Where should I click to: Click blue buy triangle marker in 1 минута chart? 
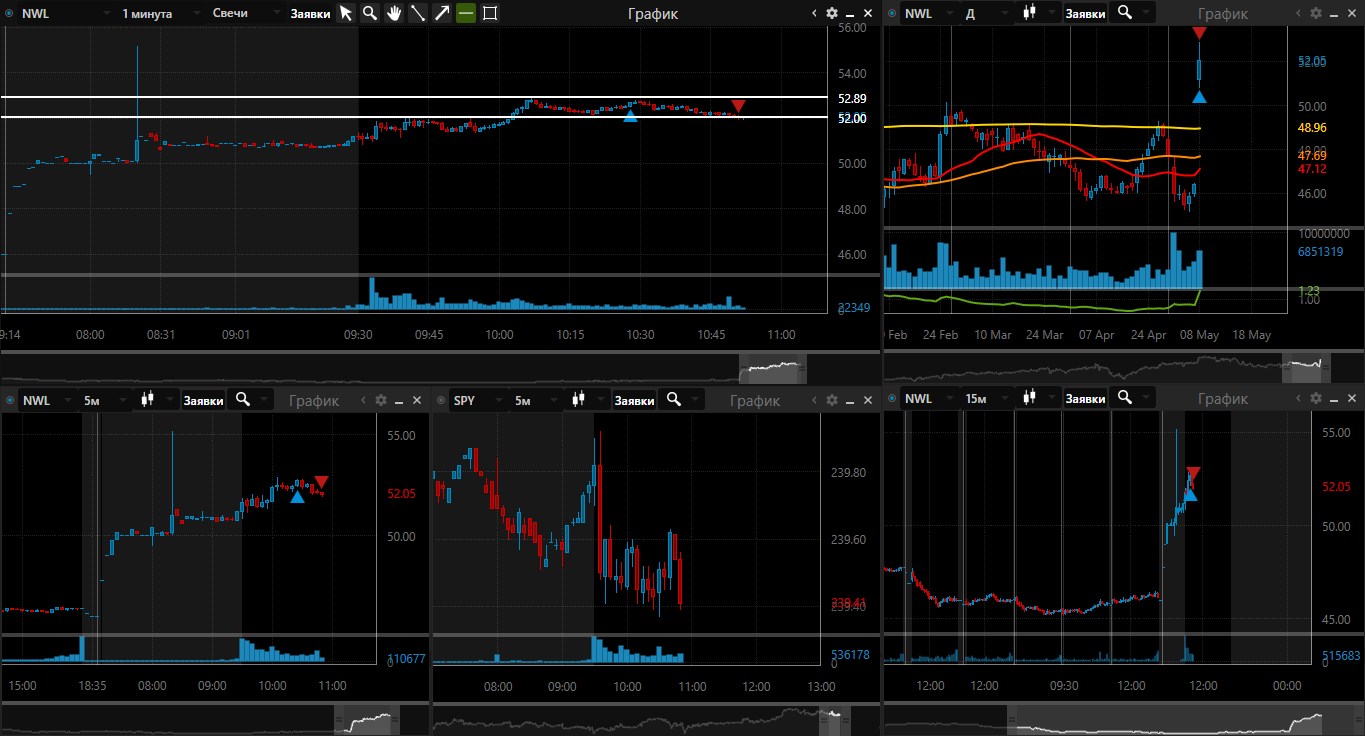click(630, 117)
